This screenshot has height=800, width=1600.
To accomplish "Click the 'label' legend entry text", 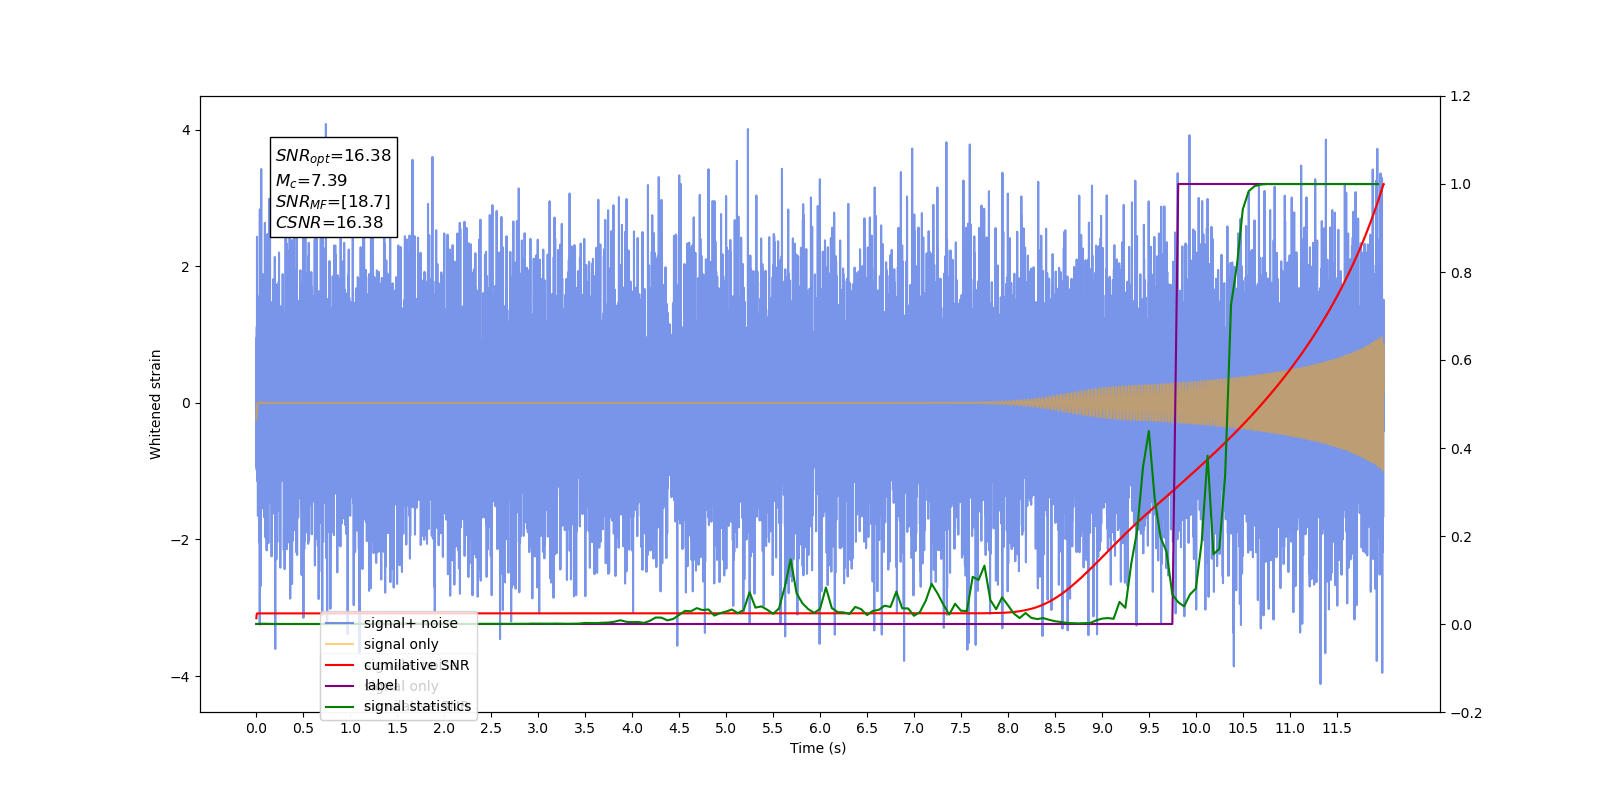I will (x=381, y=685).
